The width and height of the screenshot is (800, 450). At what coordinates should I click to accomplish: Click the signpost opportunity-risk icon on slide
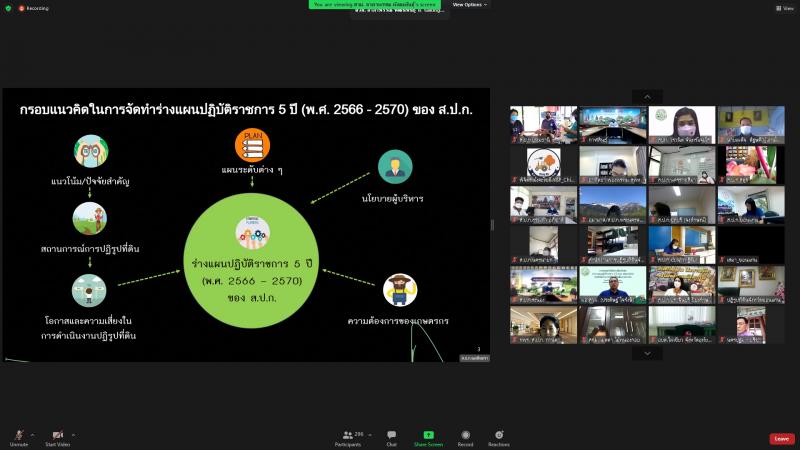[89, 290]
